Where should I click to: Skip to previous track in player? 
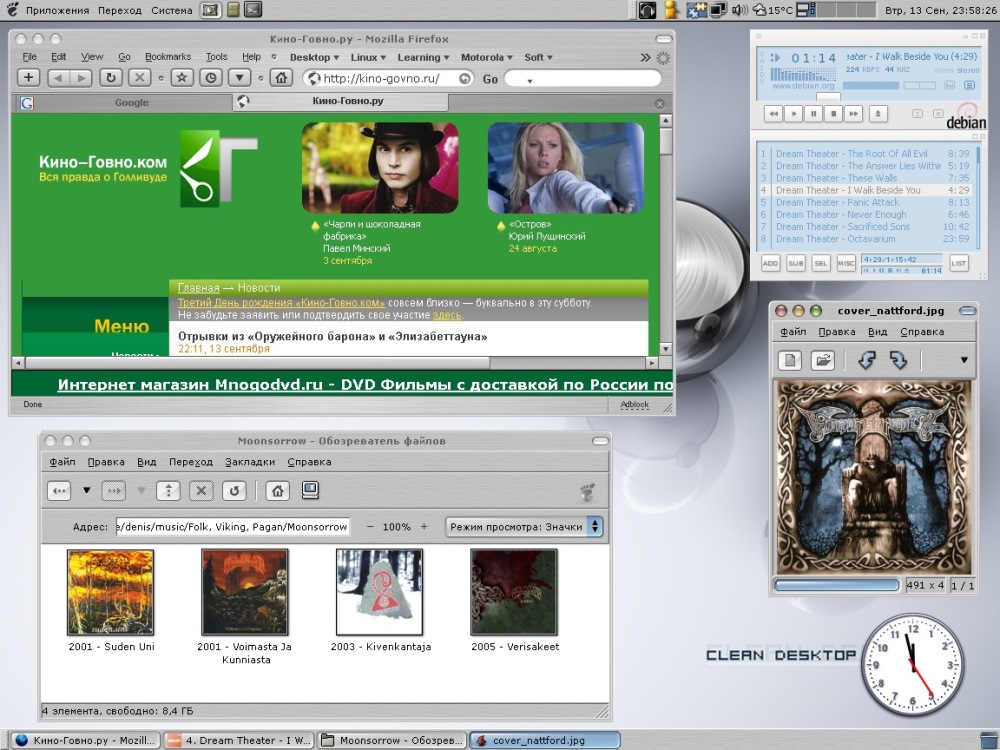click(774, 114)
